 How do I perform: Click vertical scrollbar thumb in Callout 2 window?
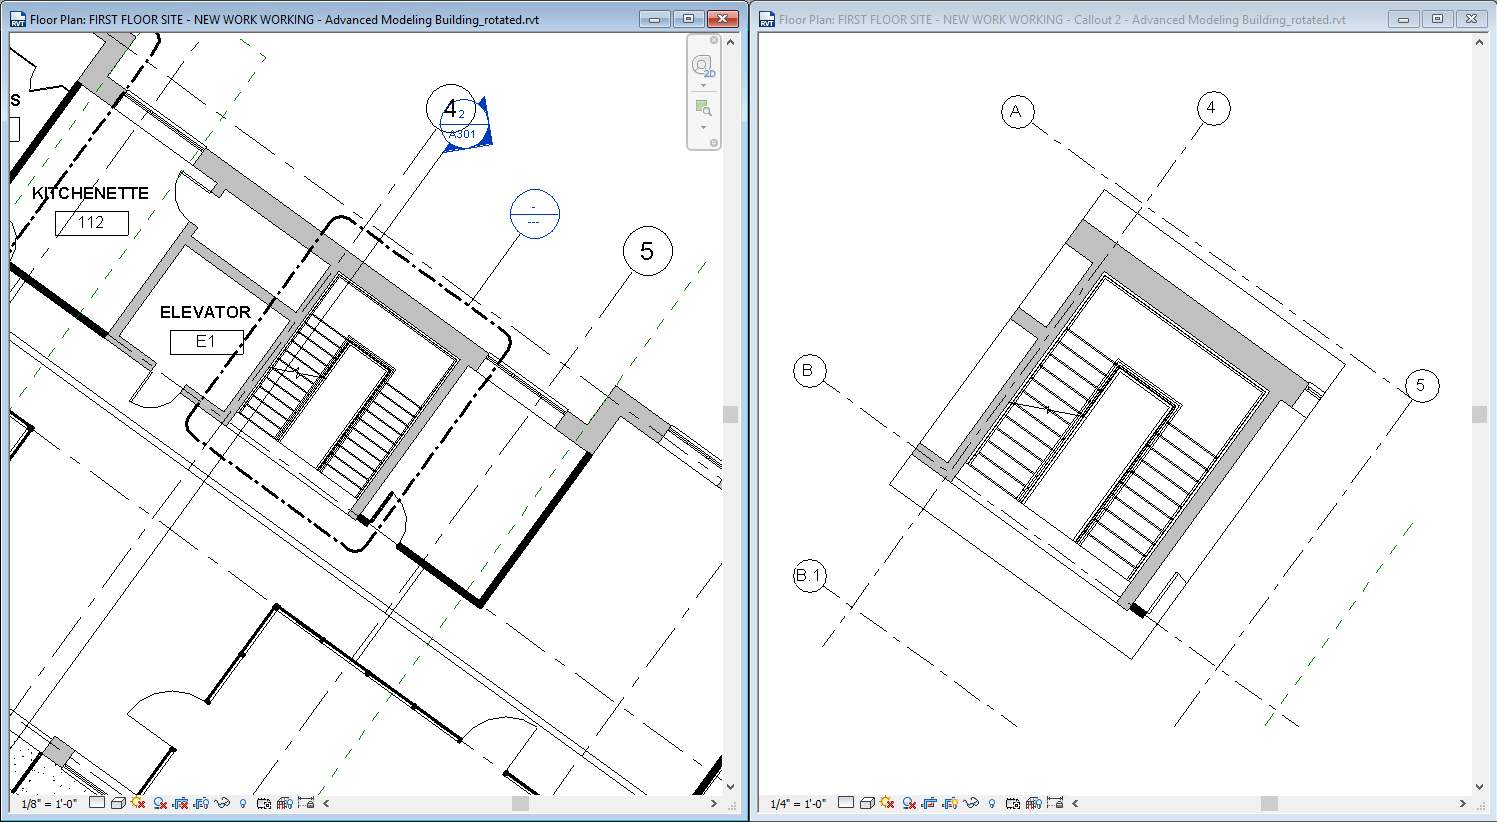click(x=1479, y=414)
